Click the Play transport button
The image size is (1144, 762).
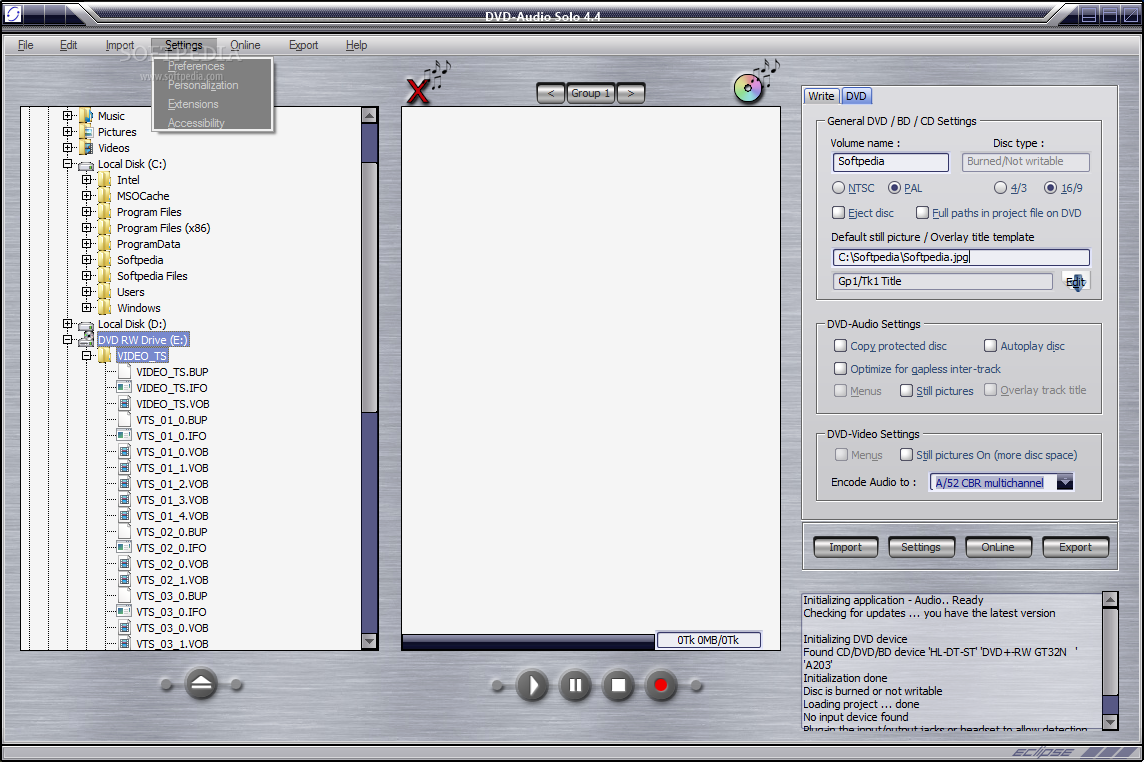pos(532,685)
